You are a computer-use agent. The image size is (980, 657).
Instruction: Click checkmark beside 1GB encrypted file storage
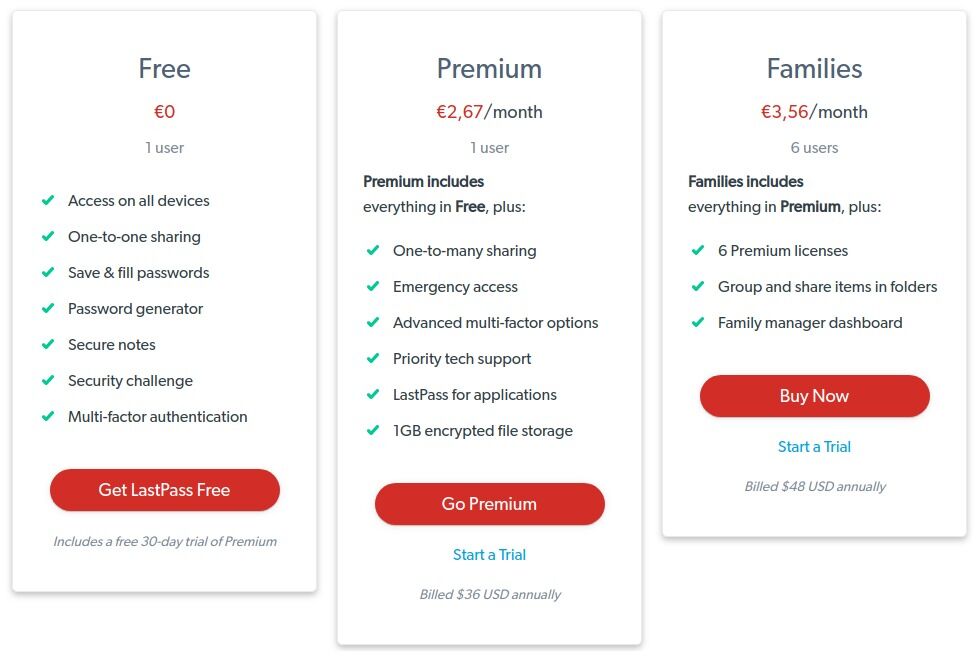[x=373, y=431]
